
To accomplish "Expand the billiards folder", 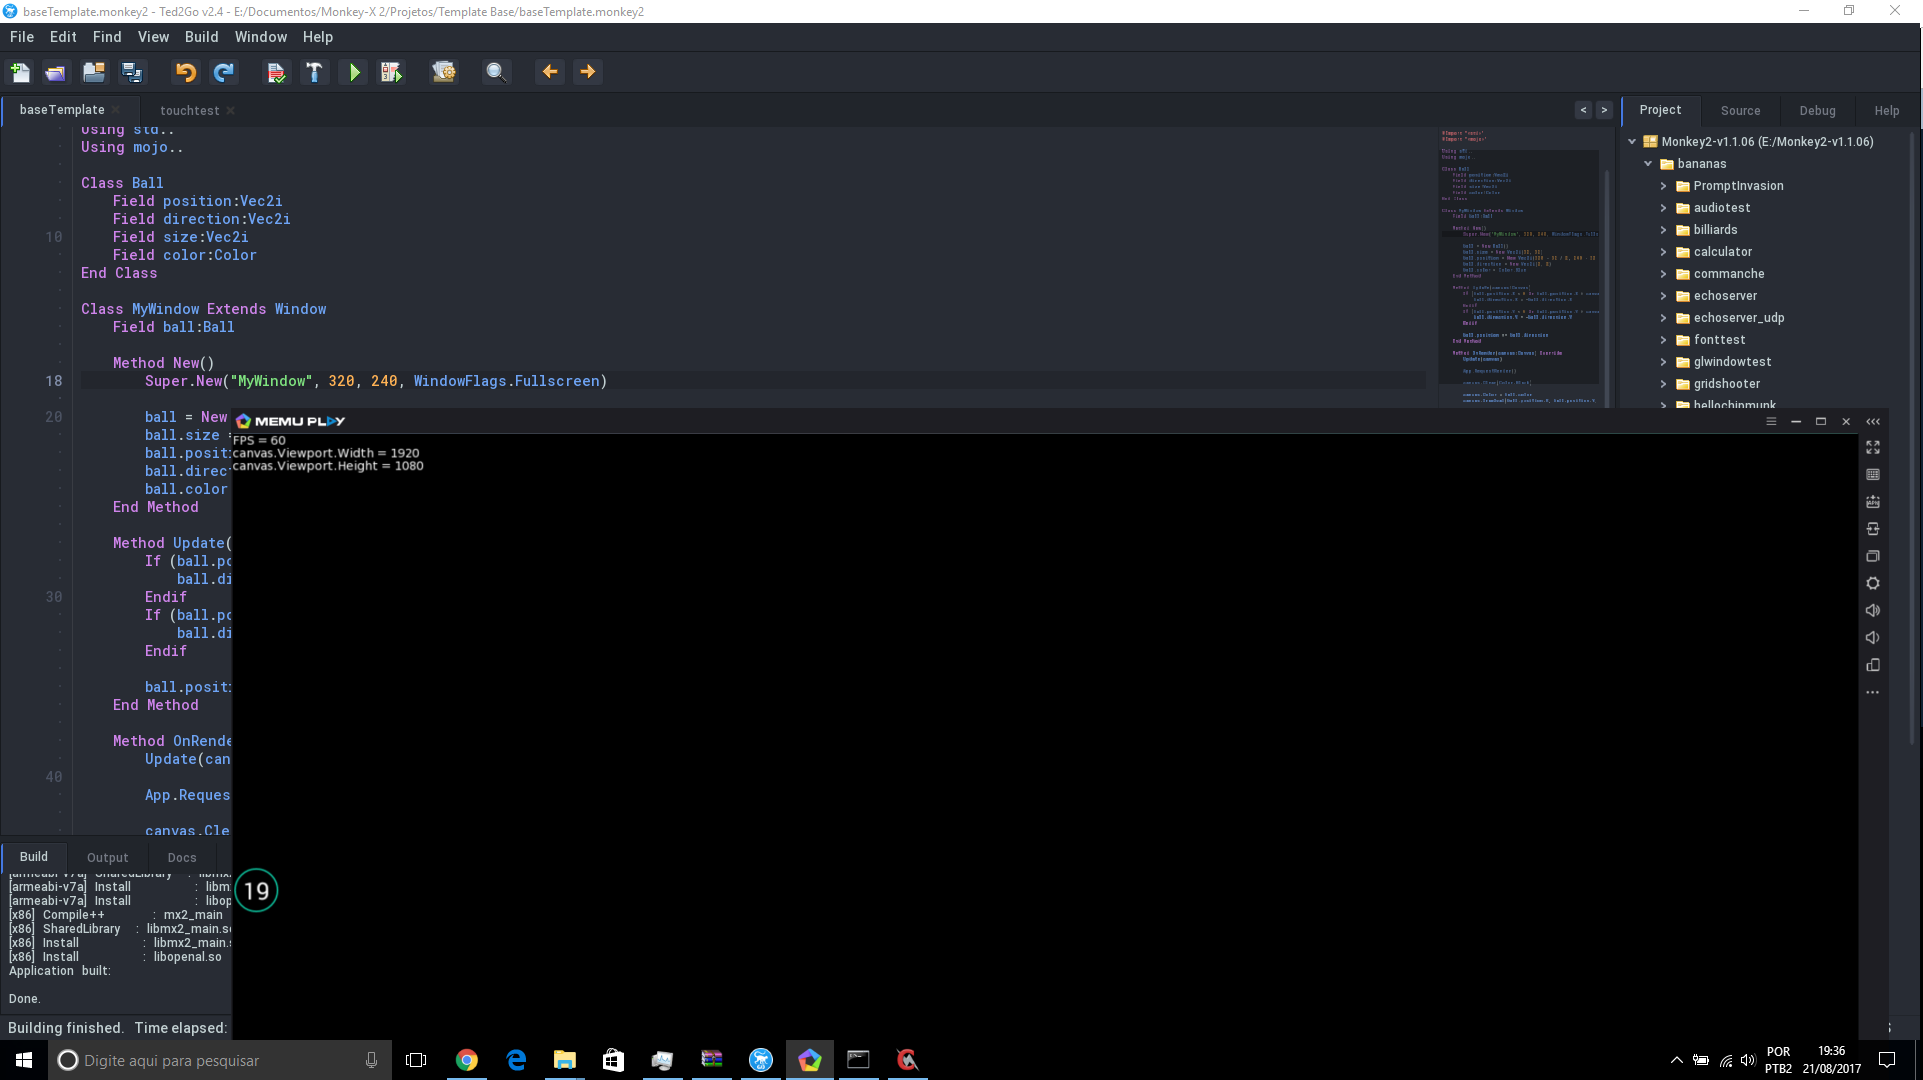I will tap(1664, 230).
